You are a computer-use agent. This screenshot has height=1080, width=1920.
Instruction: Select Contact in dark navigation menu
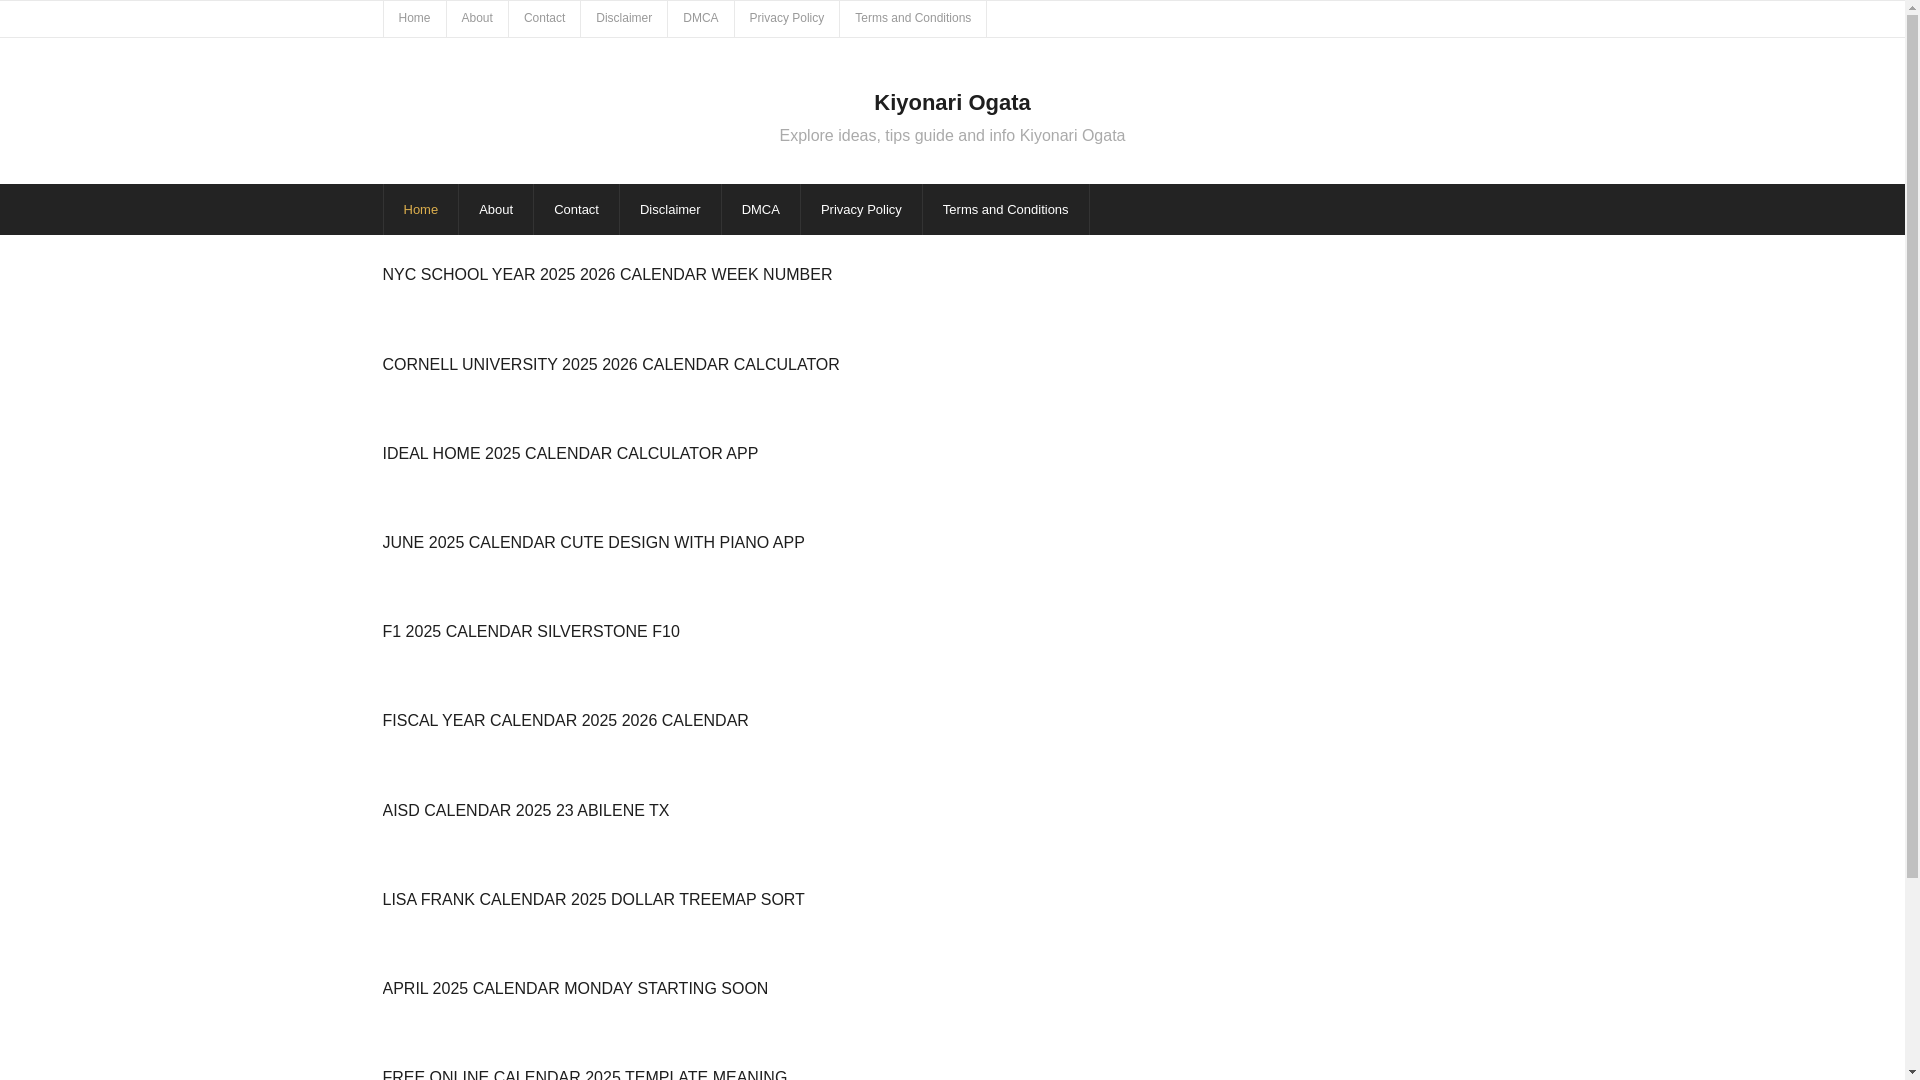tap(576, 209)
